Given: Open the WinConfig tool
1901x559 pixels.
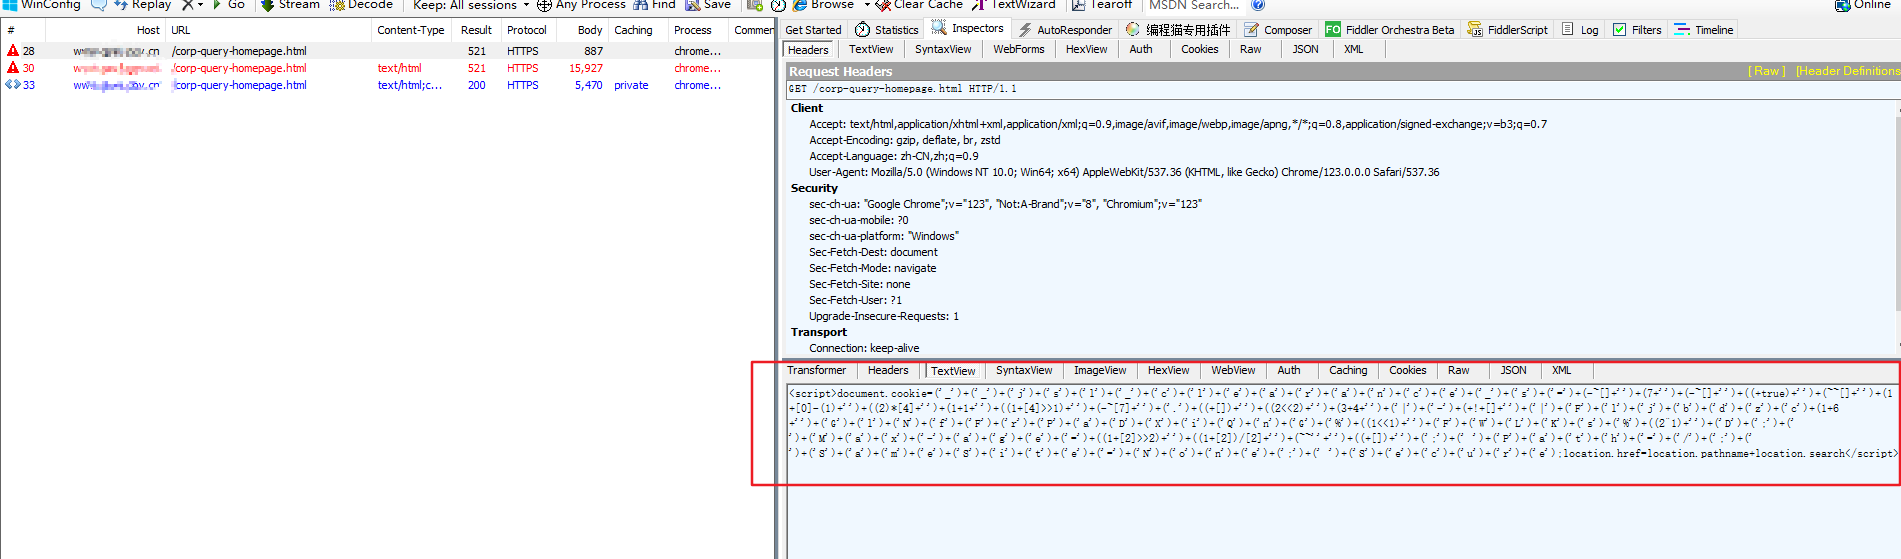Looking at the screenshot, I should coord(42,5).
